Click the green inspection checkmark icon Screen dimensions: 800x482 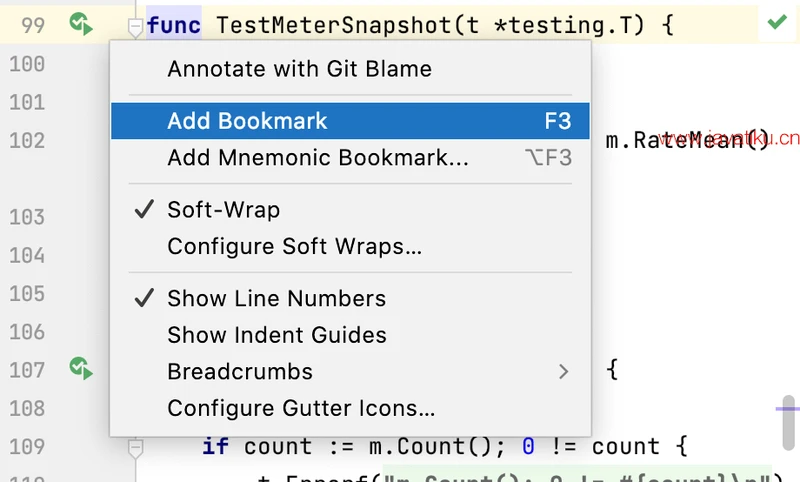pyautogui.click(x=776, y=22)
